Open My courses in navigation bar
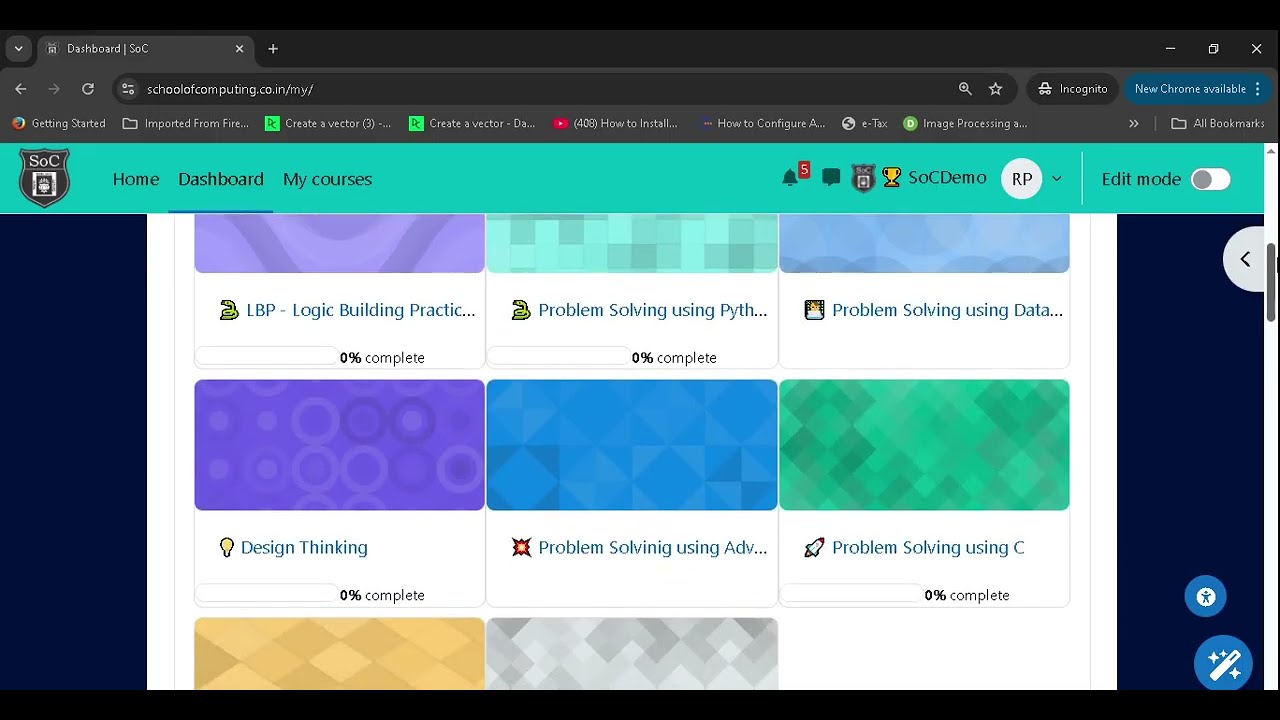1280x720 pixels. [327, 179]
